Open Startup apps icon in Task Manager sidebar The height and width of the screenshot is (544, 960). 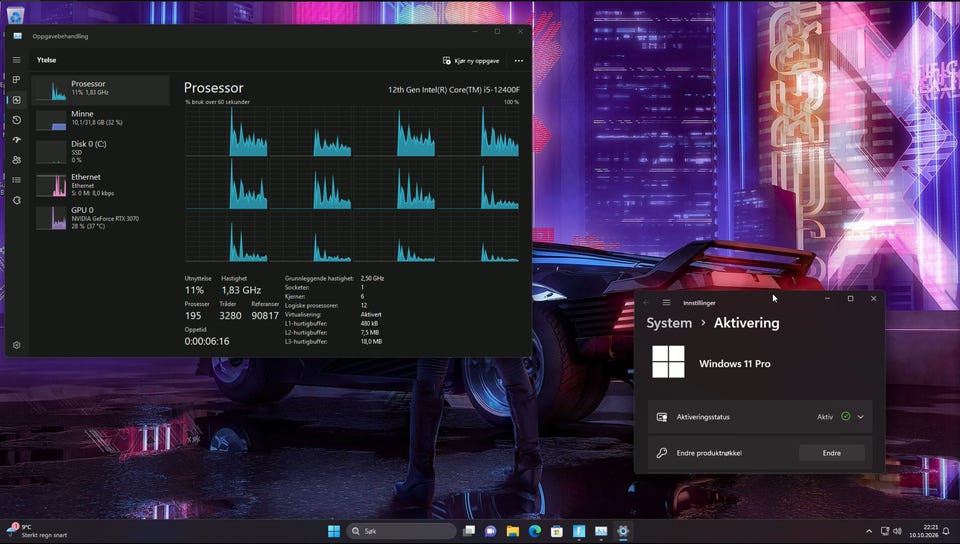17,140
